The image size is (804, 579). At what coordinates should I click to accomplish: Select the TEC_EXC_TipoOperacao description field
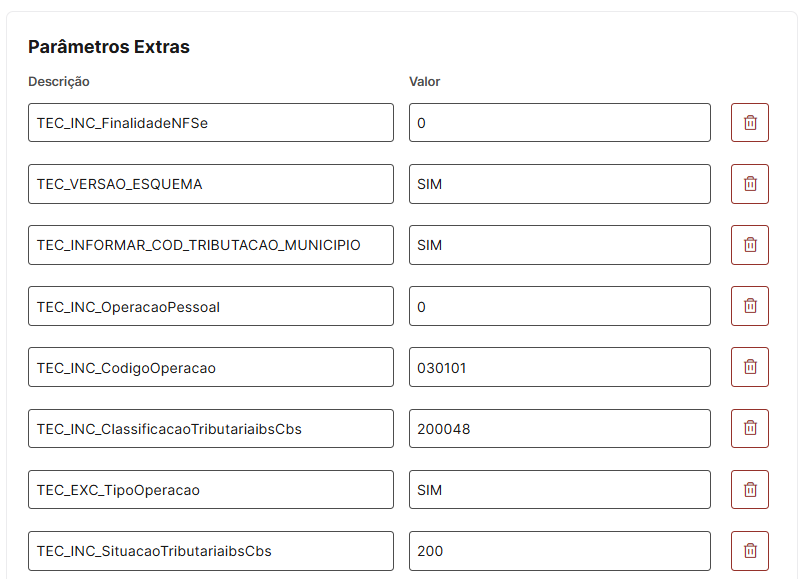(x=211, y=490)
